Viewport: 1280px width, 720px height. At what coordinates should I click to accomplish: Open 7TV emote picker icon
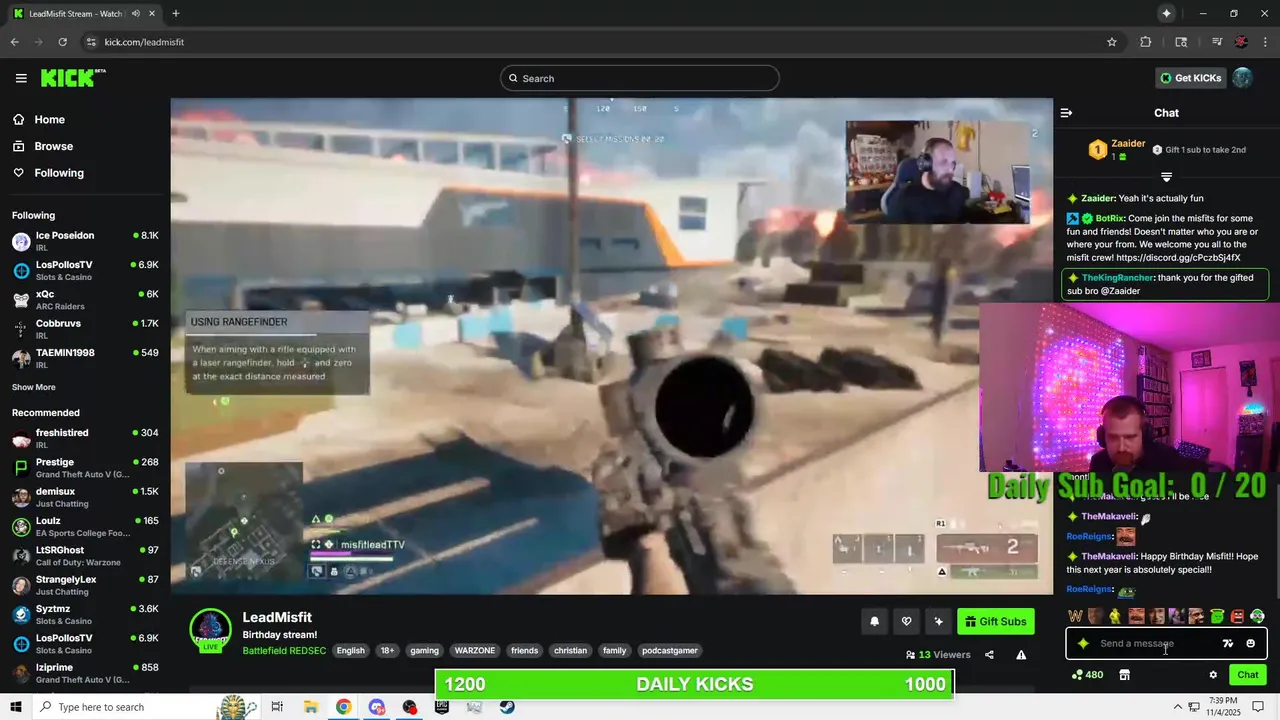pos(1228,644)
